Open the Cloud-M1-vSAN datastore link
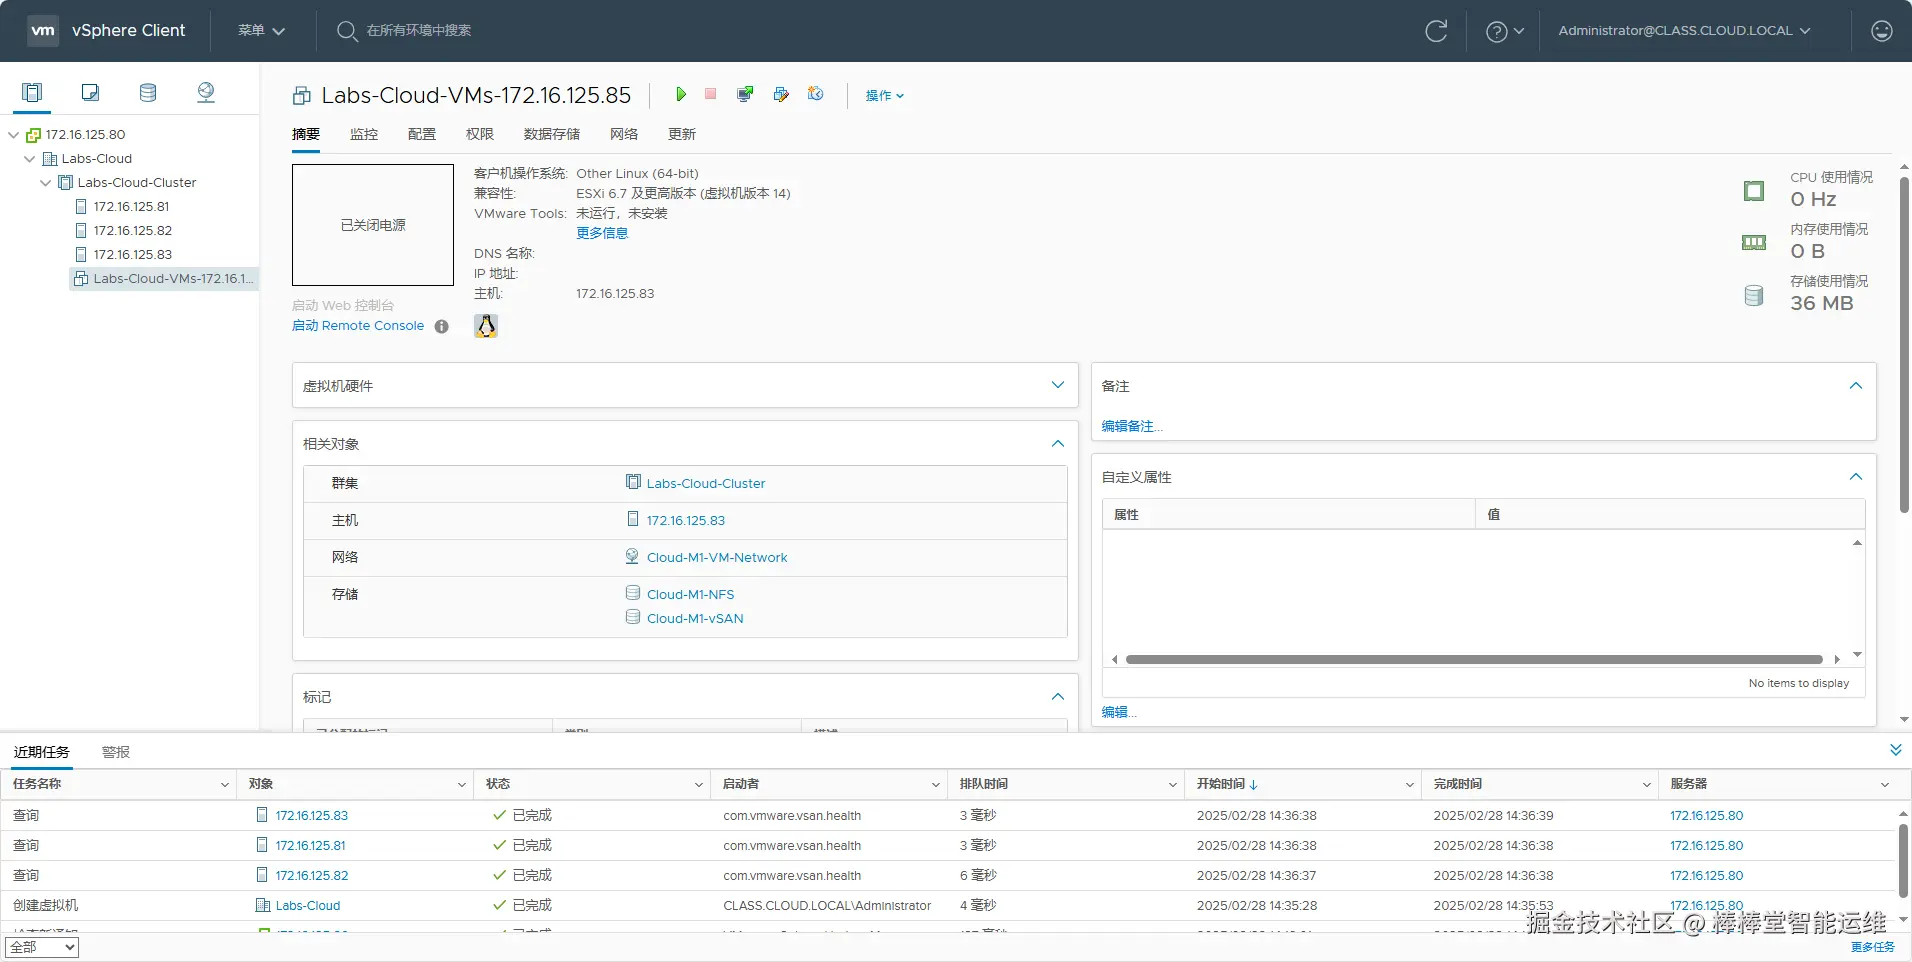 (x=695, y=618)
